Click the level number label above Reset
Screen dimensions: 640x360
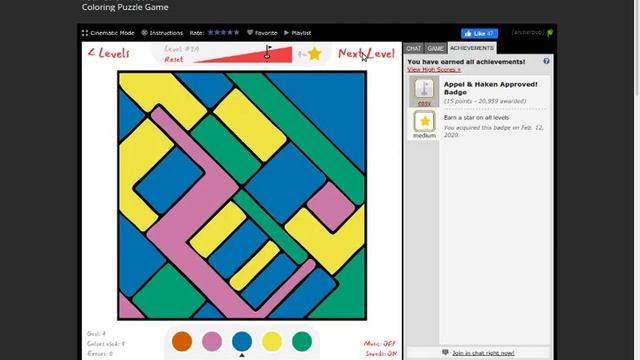[x=182, y=49]
